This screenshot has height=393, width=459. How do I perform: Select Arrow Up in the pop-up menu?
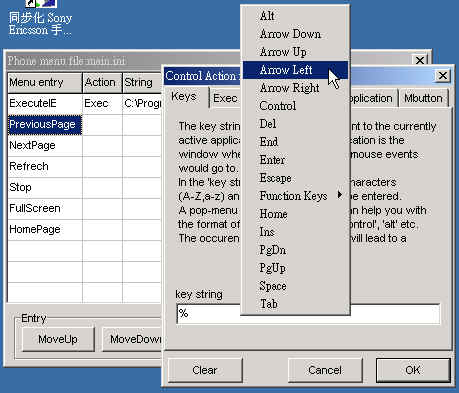295,52
